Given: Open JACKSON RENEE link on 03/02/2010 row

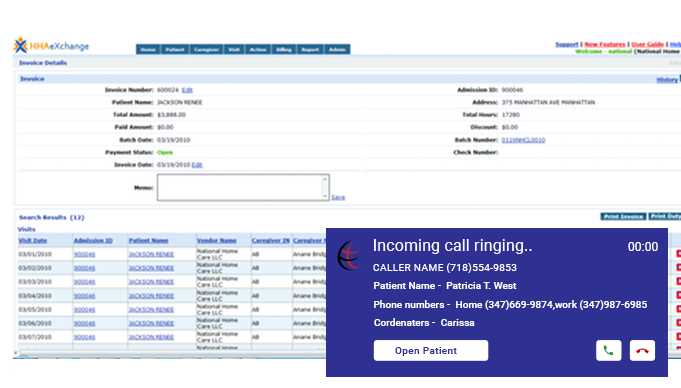Looking at the screenshot, I should (151, 268).
